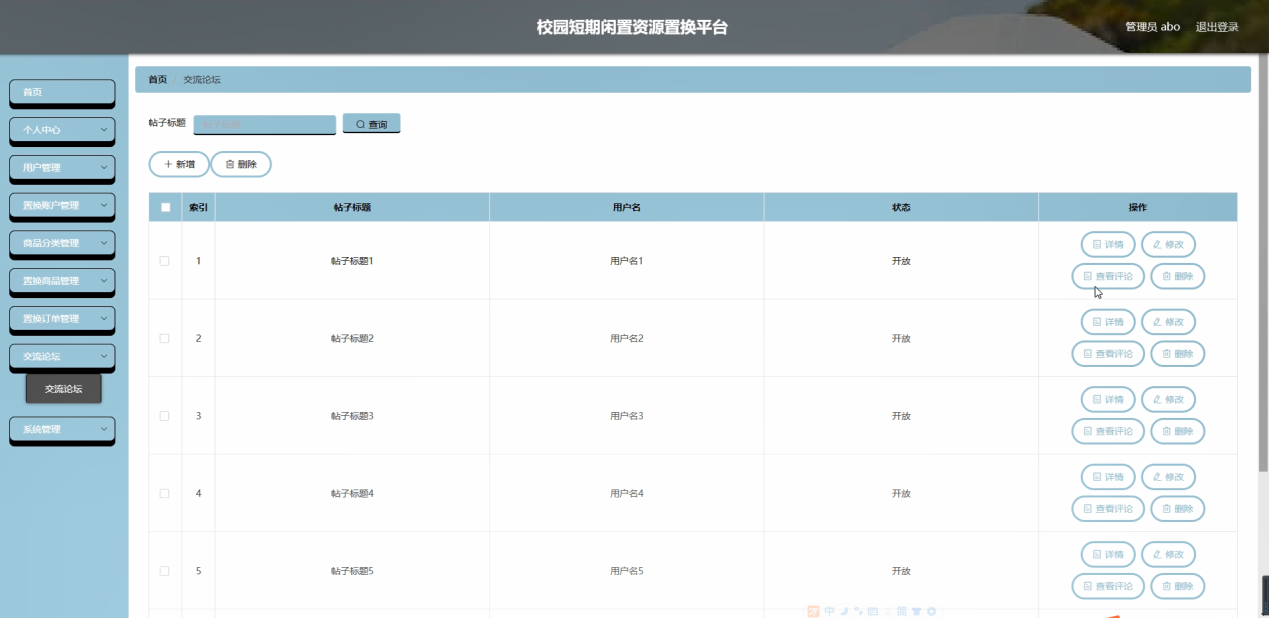This screenshot has height=618, width=1269.
Task: Click the 索引 column header
Action: pyautogui.click(x=198, y=207)
